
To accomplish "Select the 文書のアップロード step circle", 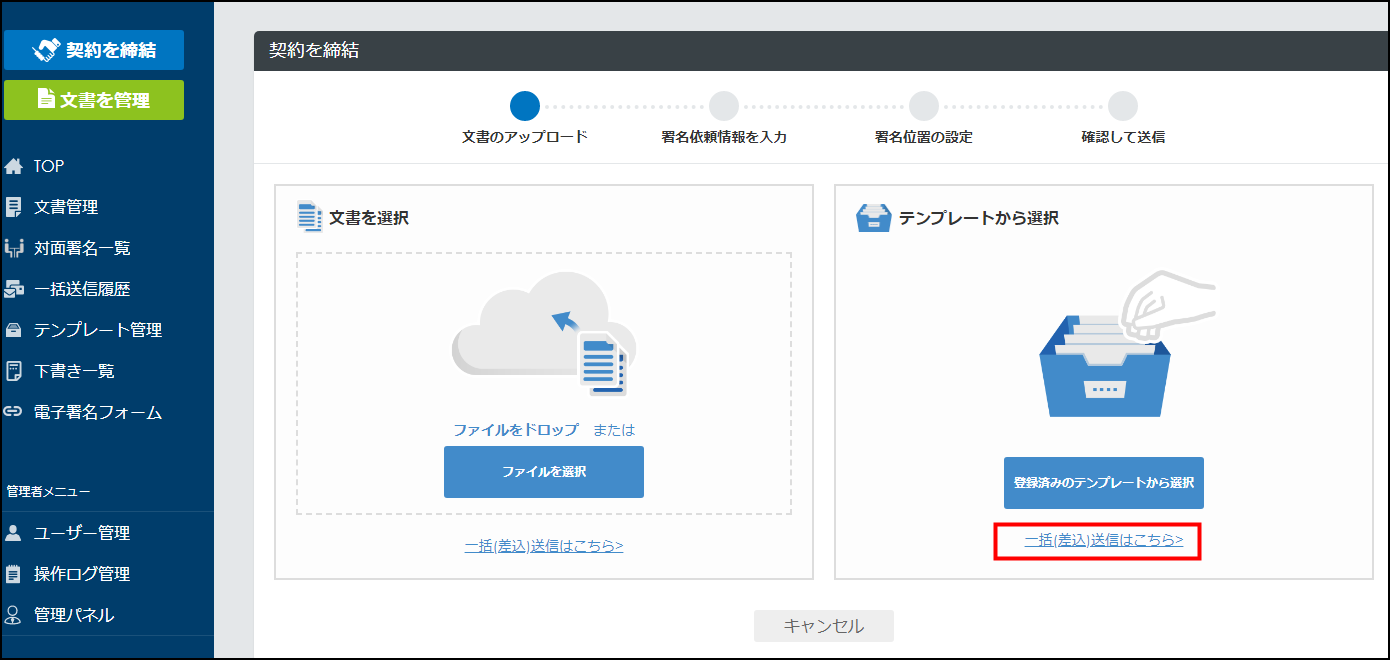I will click(x=524, y=106).
